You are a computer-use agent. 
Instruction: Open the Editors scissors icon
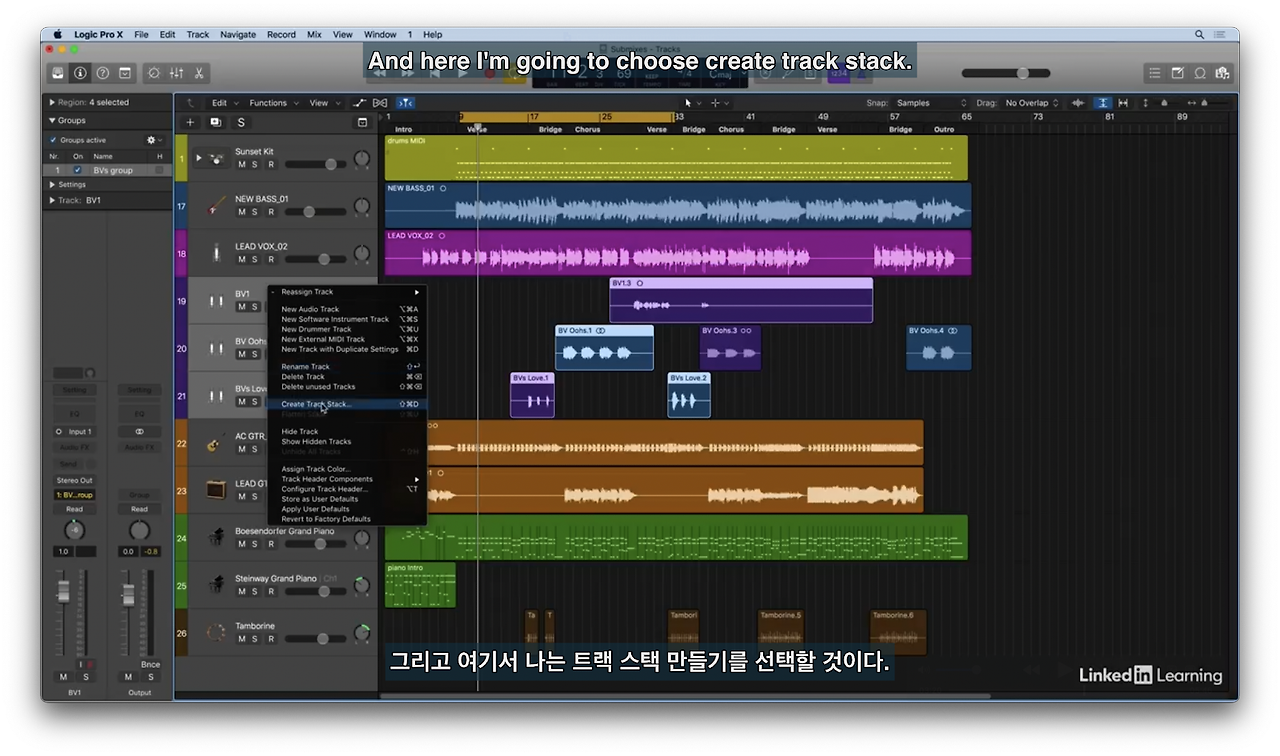[x=199, y=73]
